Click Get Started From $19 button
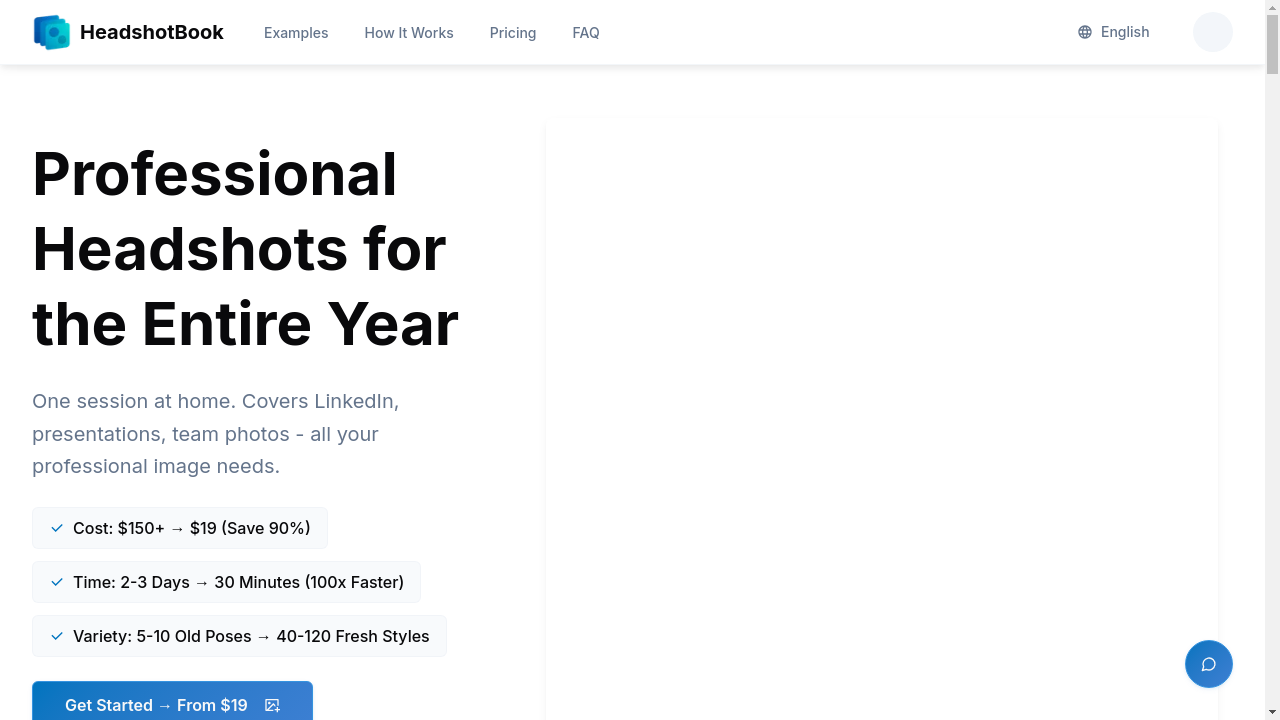 172,701
